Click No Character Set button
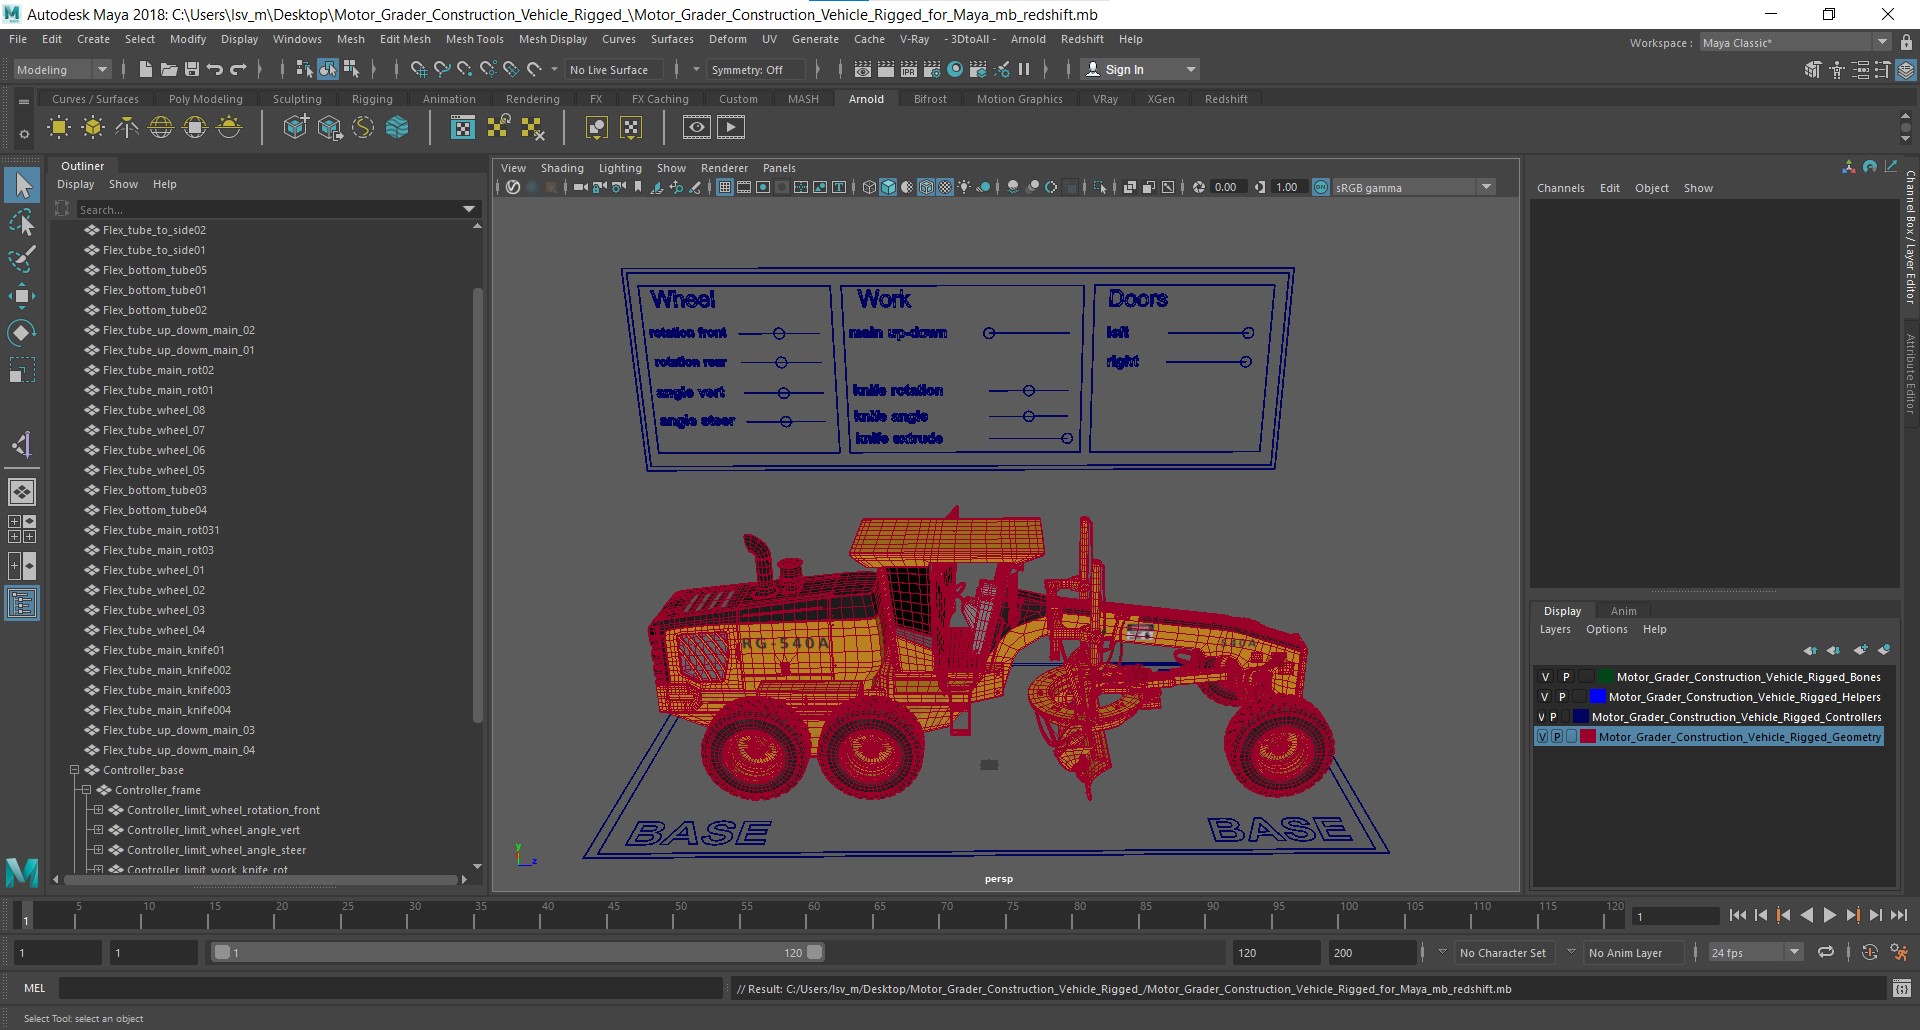The image size is (1920, 1030). [1502, 953]
